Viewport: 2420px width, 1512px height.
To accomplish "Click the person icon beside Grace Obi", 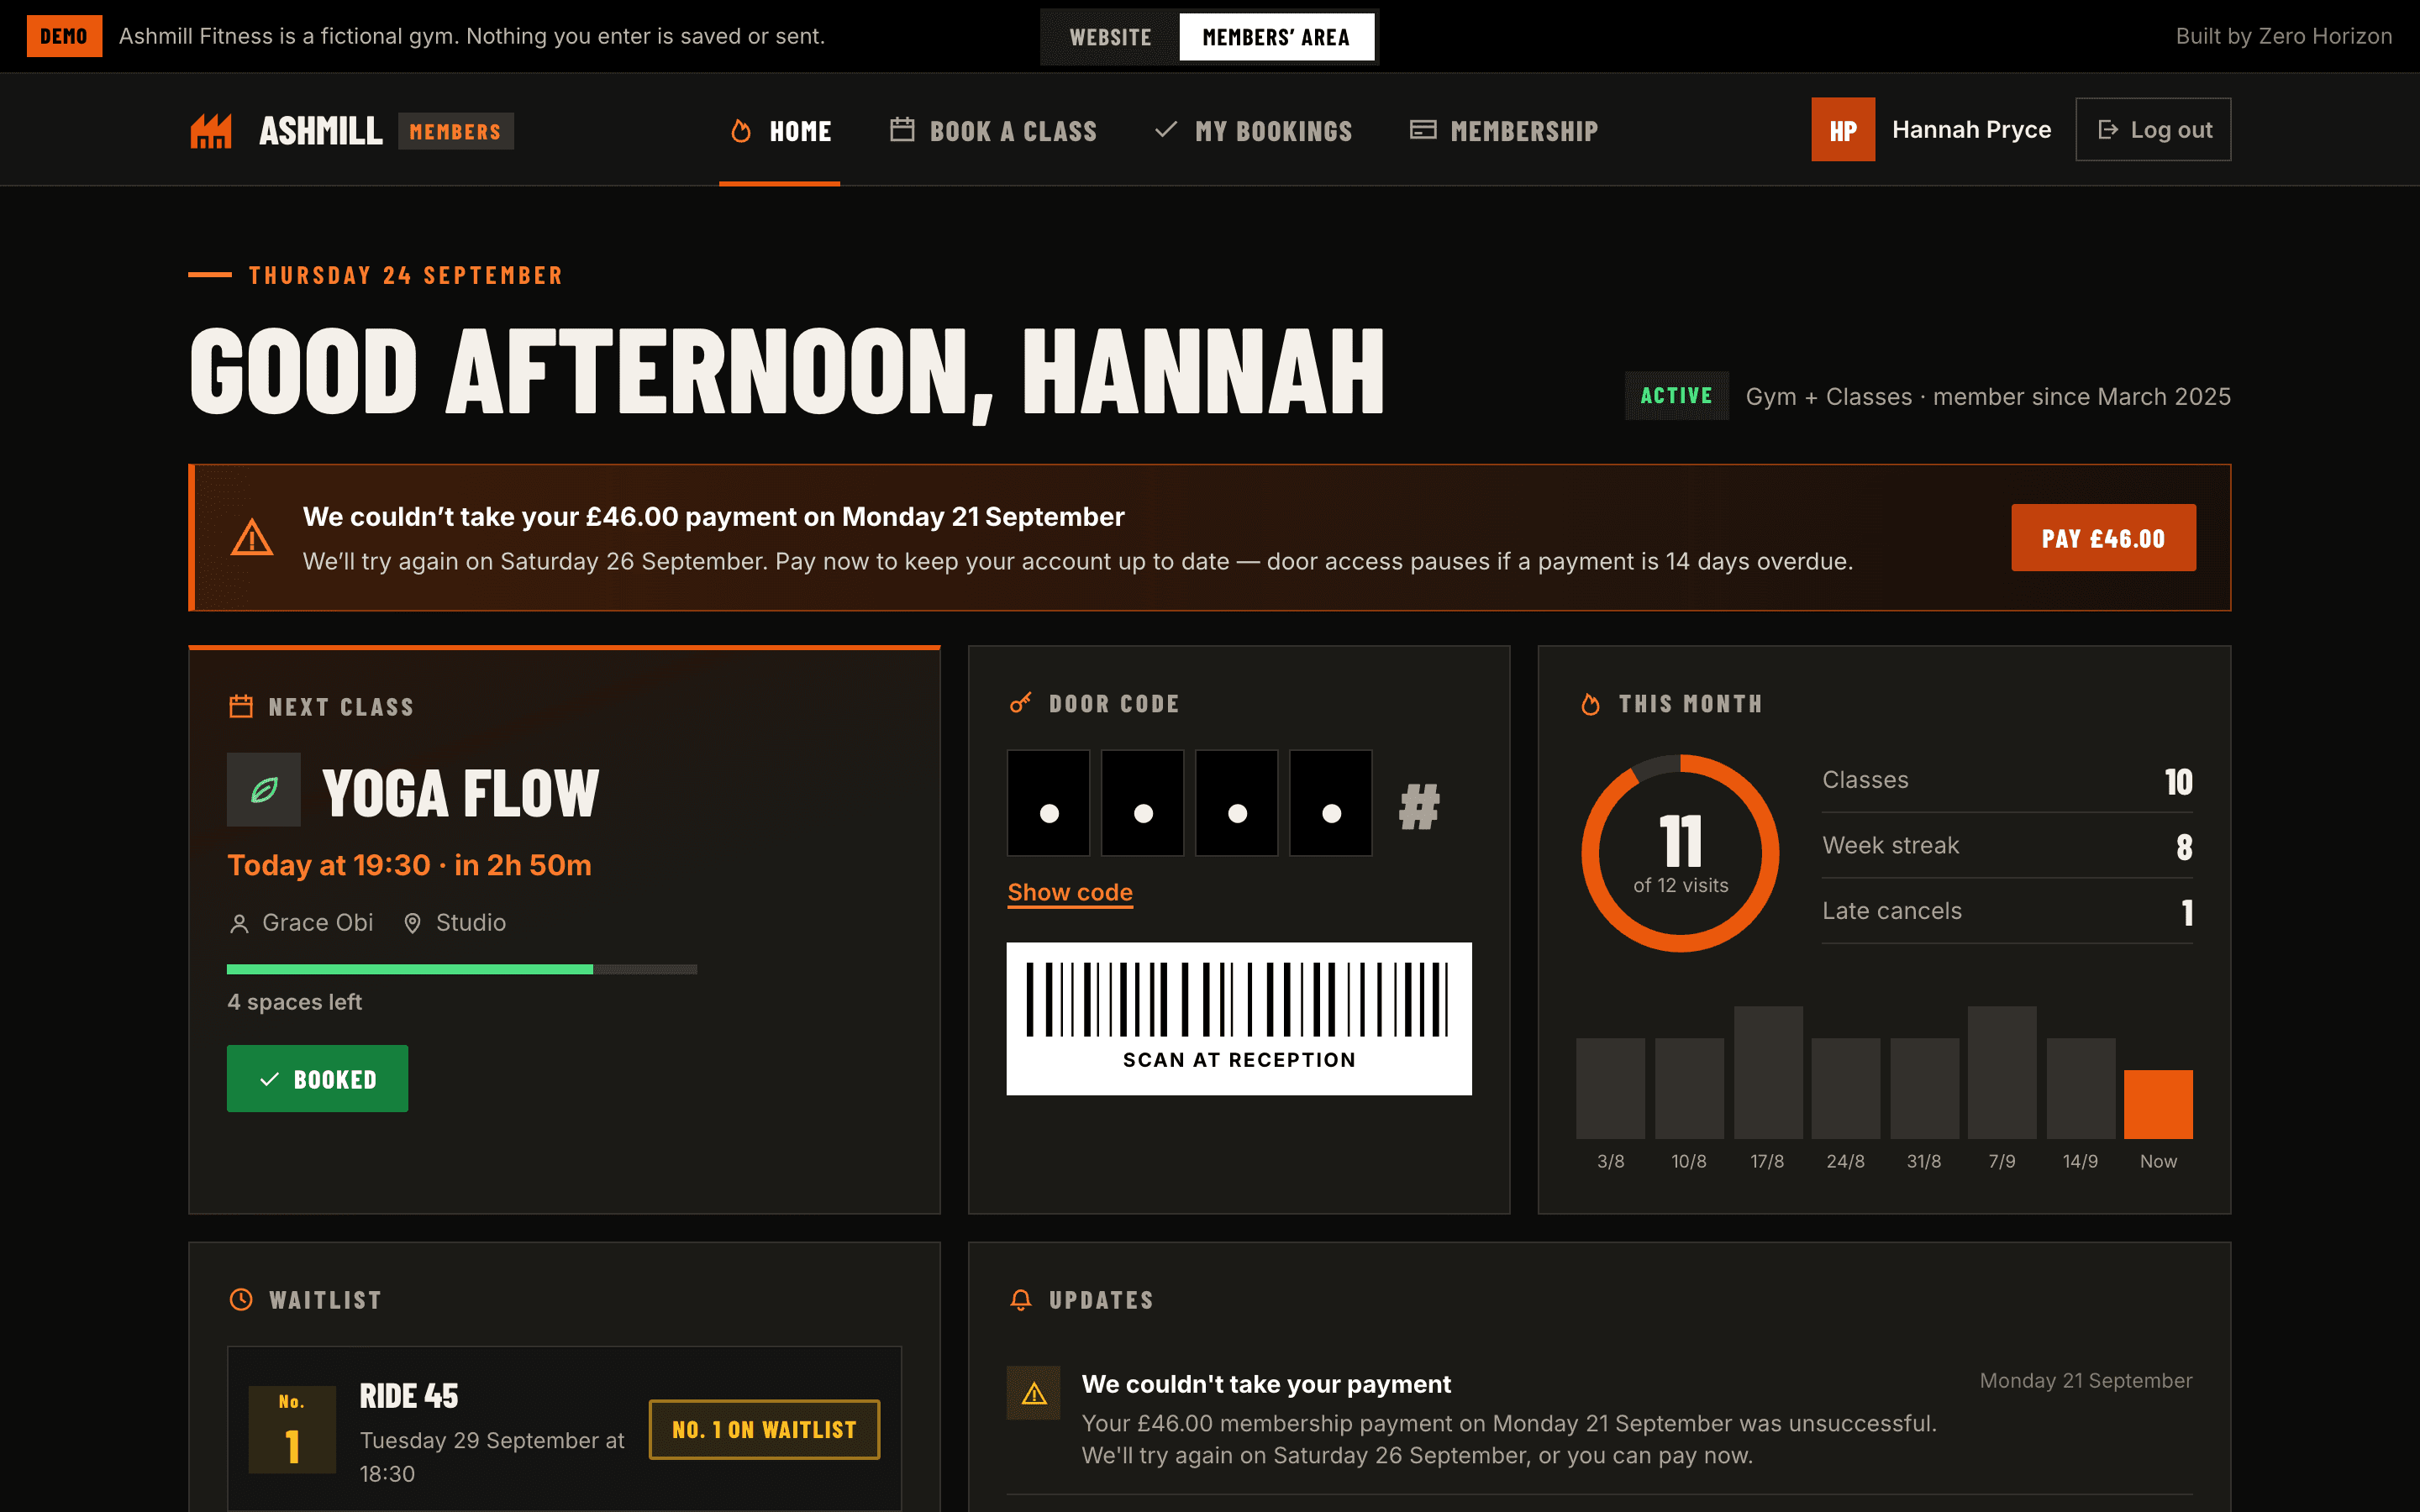I will coord(239,923).
